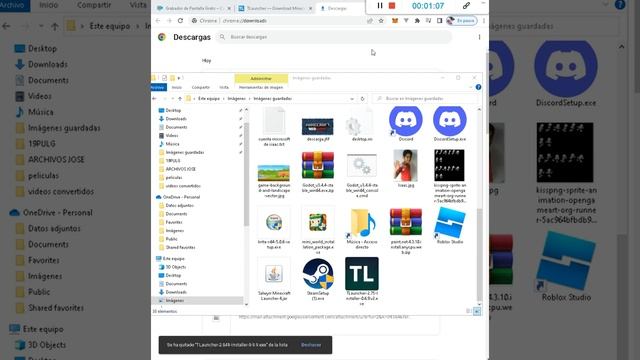Open the paused Chrome profile button
The image size is (640, 360).
(462, 20)
